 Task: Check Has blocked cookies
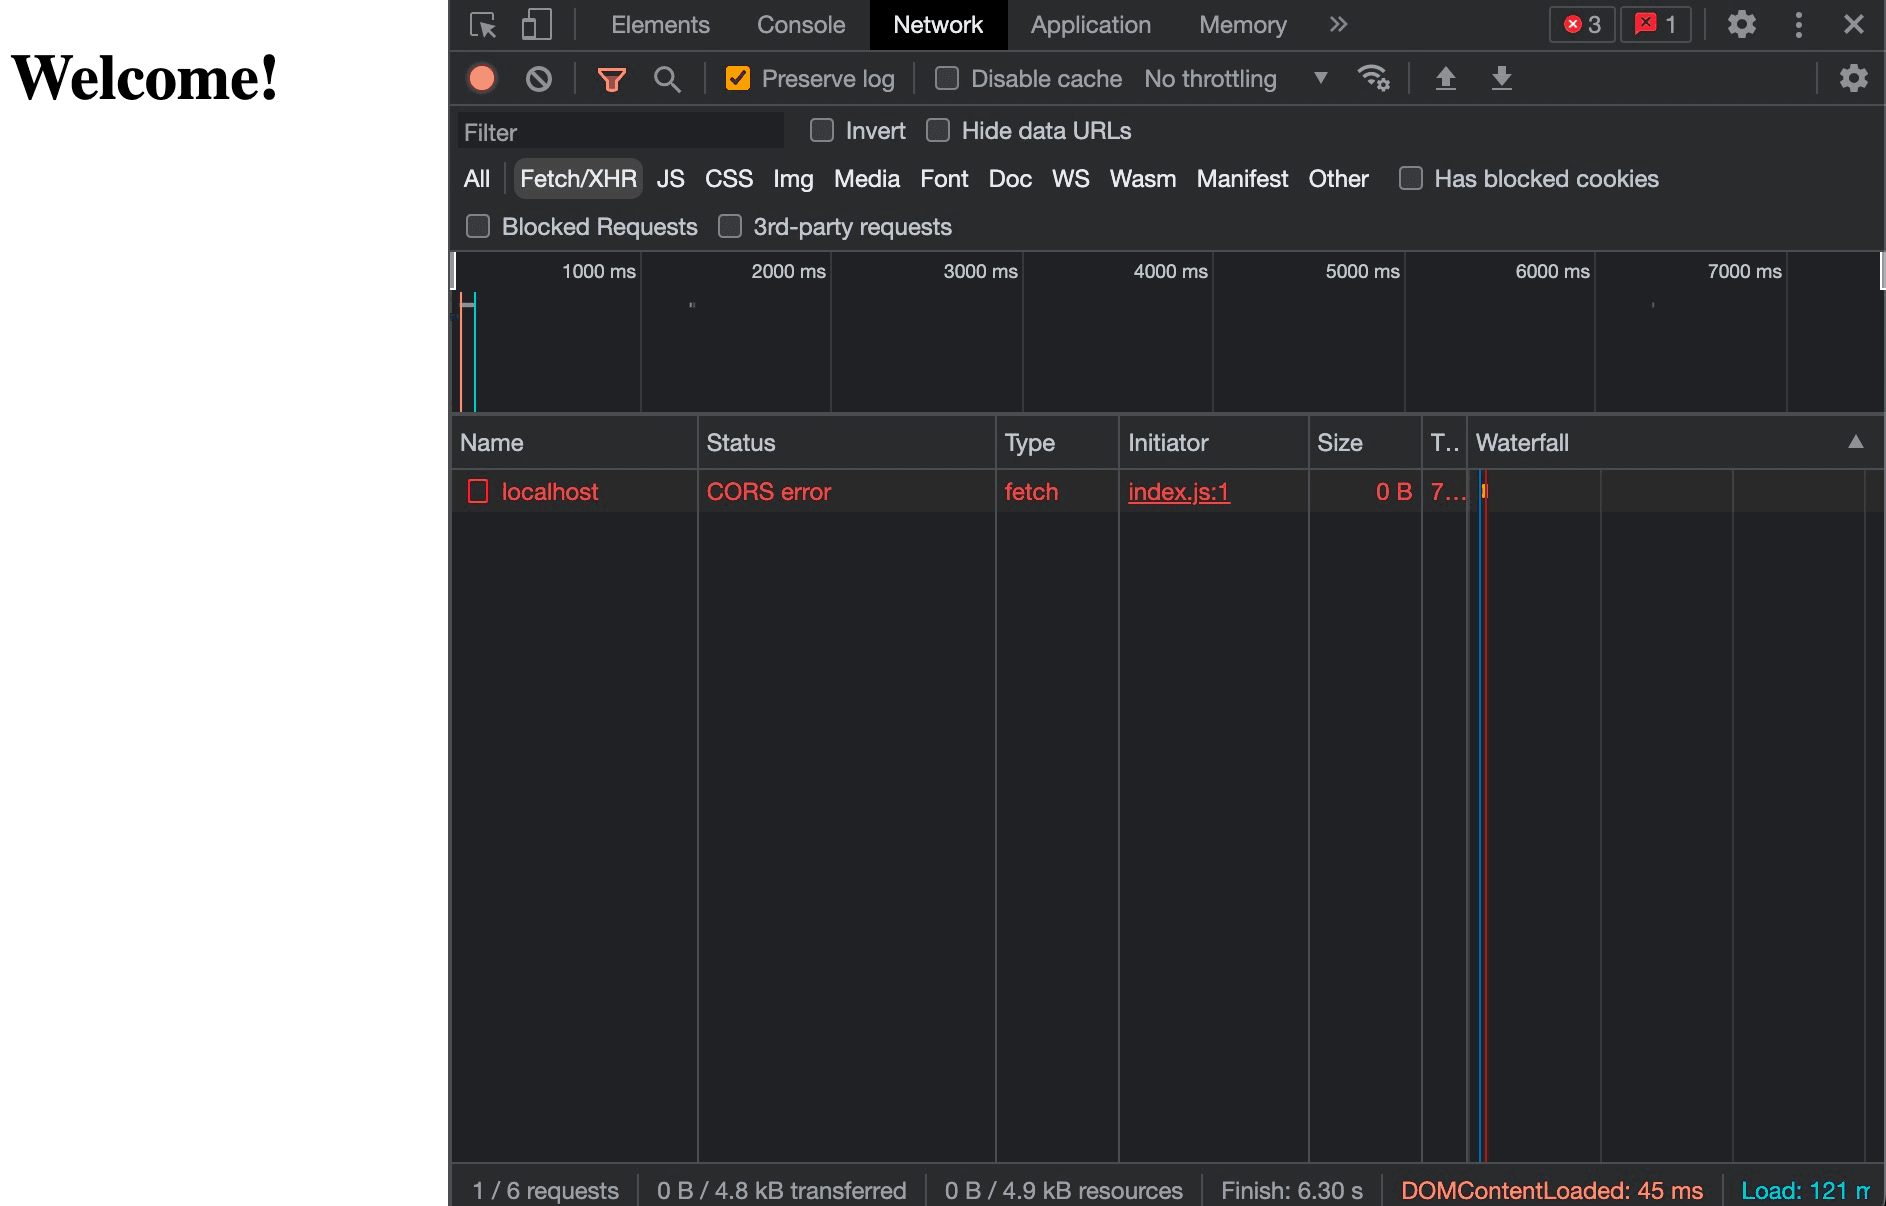pos(1411,178)
